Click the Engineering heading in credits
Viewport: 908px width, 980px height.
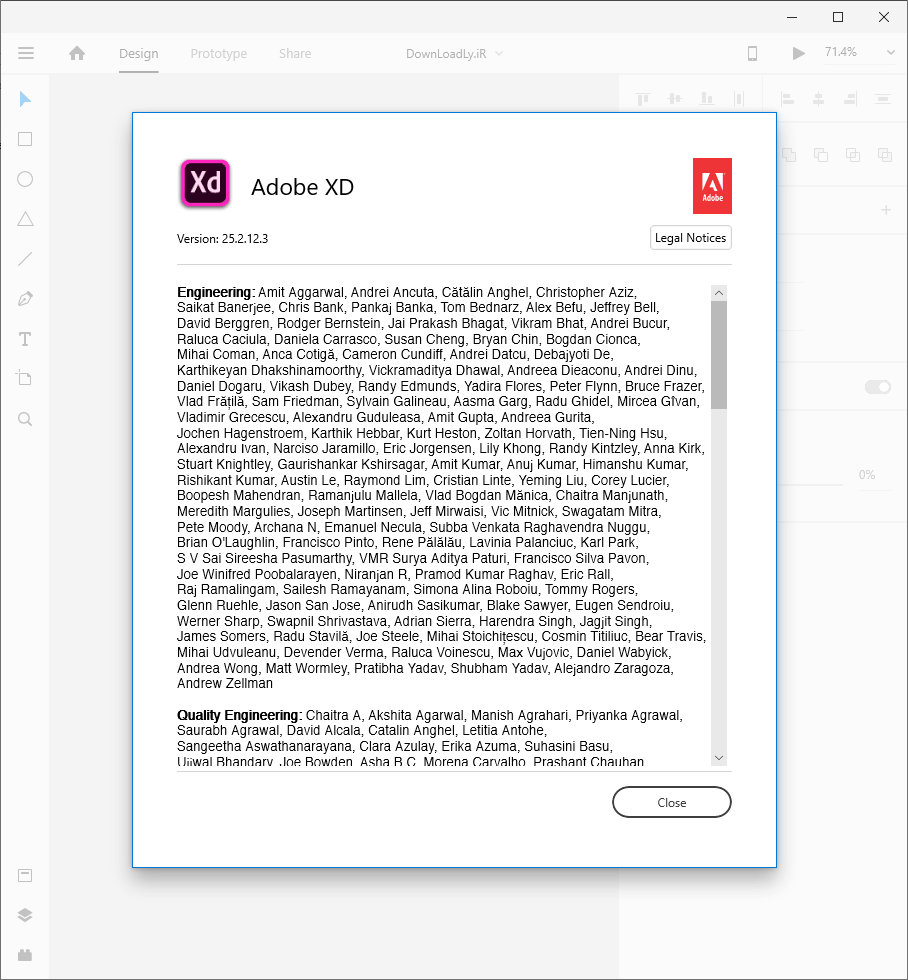[214, 292]
